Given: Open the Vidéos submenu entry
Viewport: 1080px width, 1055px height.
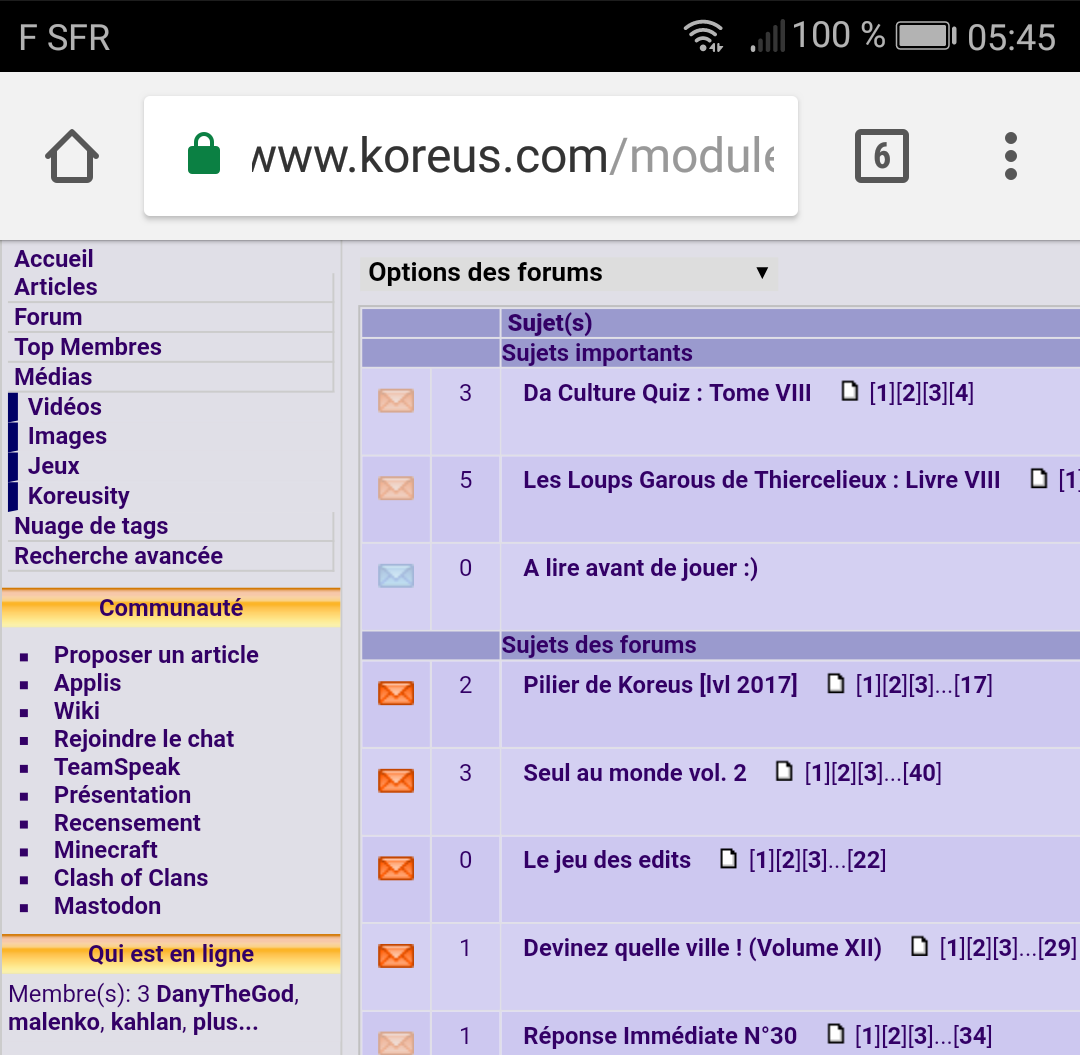Looking at the screenshot, I should [x=65, y=407].
